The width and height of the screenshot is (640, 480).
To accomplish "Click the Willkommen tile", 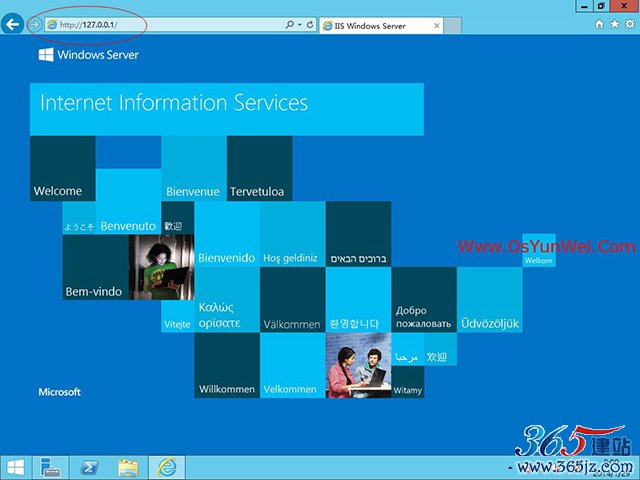I will 227,365.
